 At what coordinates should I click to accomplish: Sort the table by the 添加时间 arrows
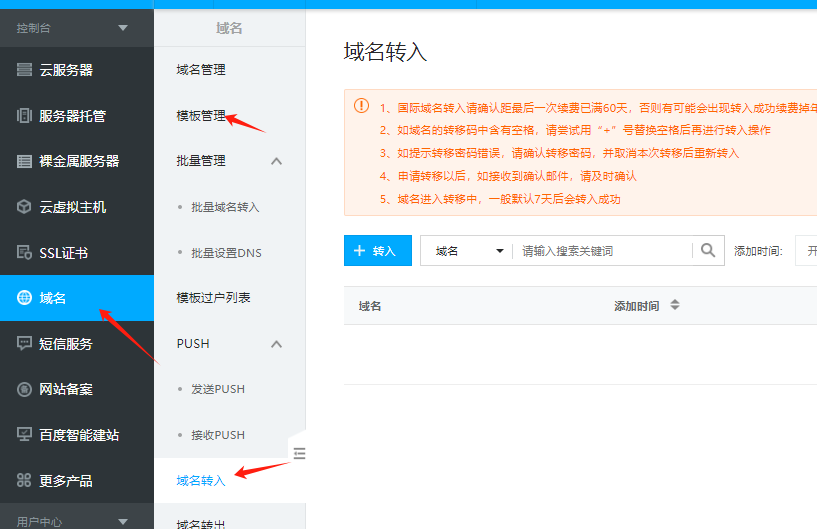tap(675, 305)
